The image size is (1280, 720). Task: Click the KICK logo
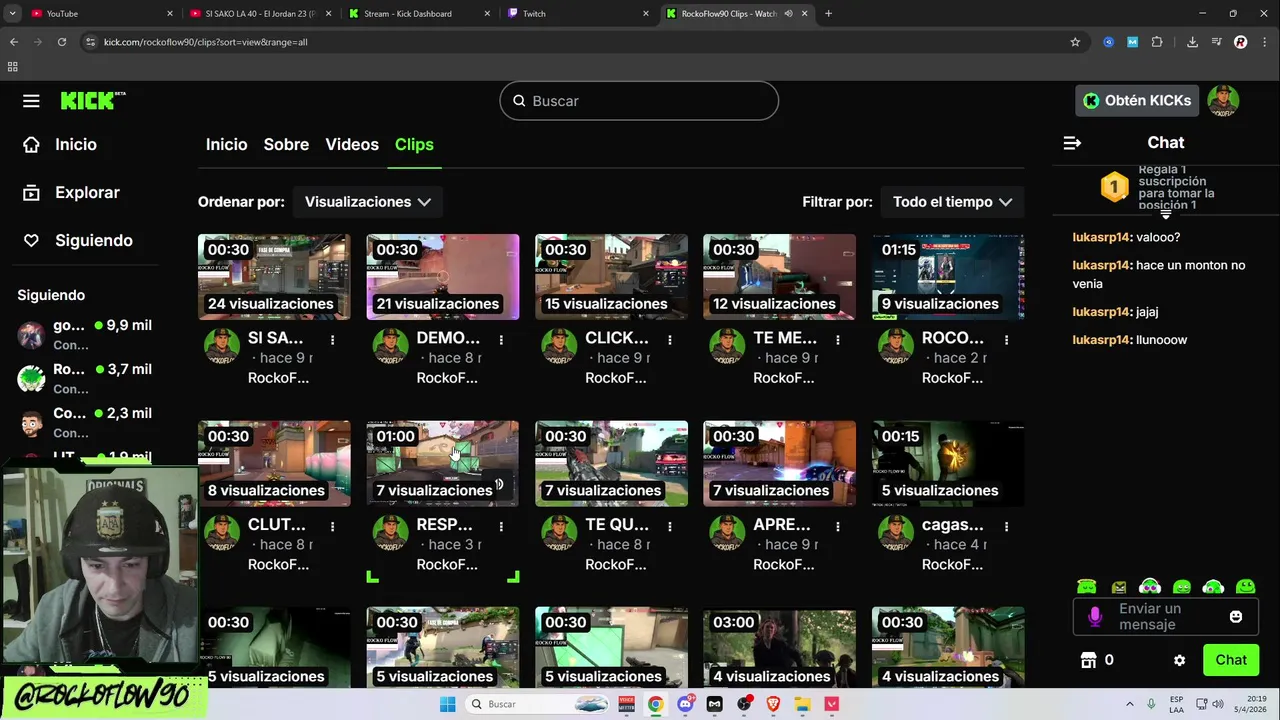93,100
